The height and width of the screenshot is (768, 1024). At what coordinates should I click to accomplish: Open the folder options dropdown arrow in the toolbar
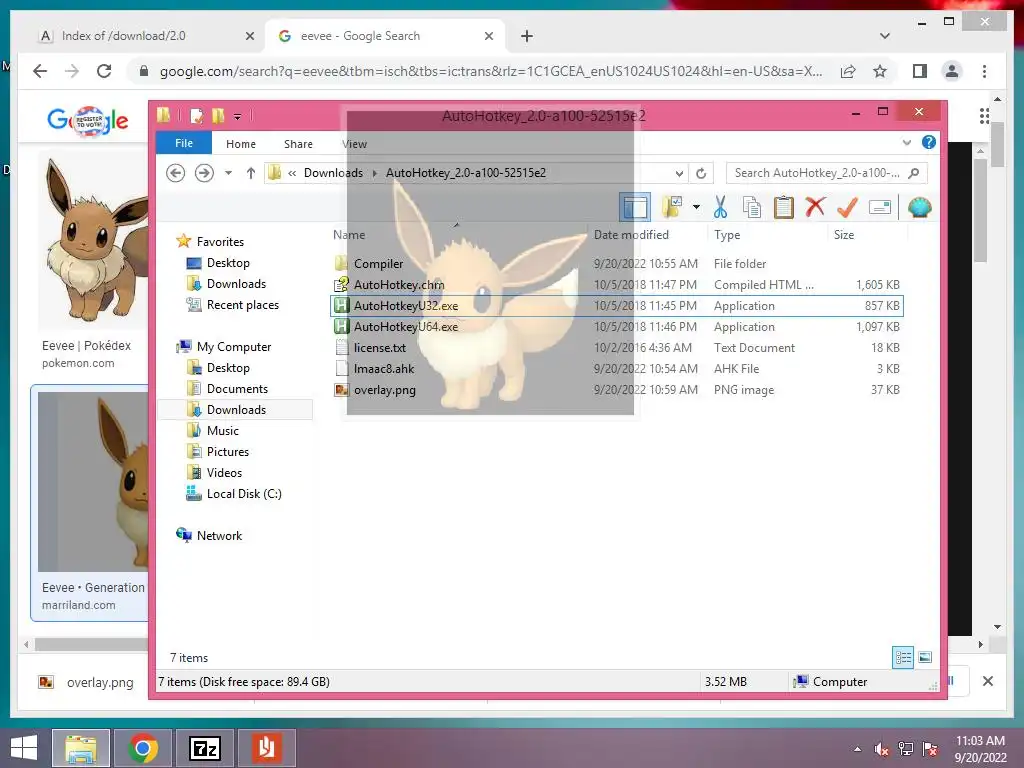pyautogui.click(x=696, y=208)
